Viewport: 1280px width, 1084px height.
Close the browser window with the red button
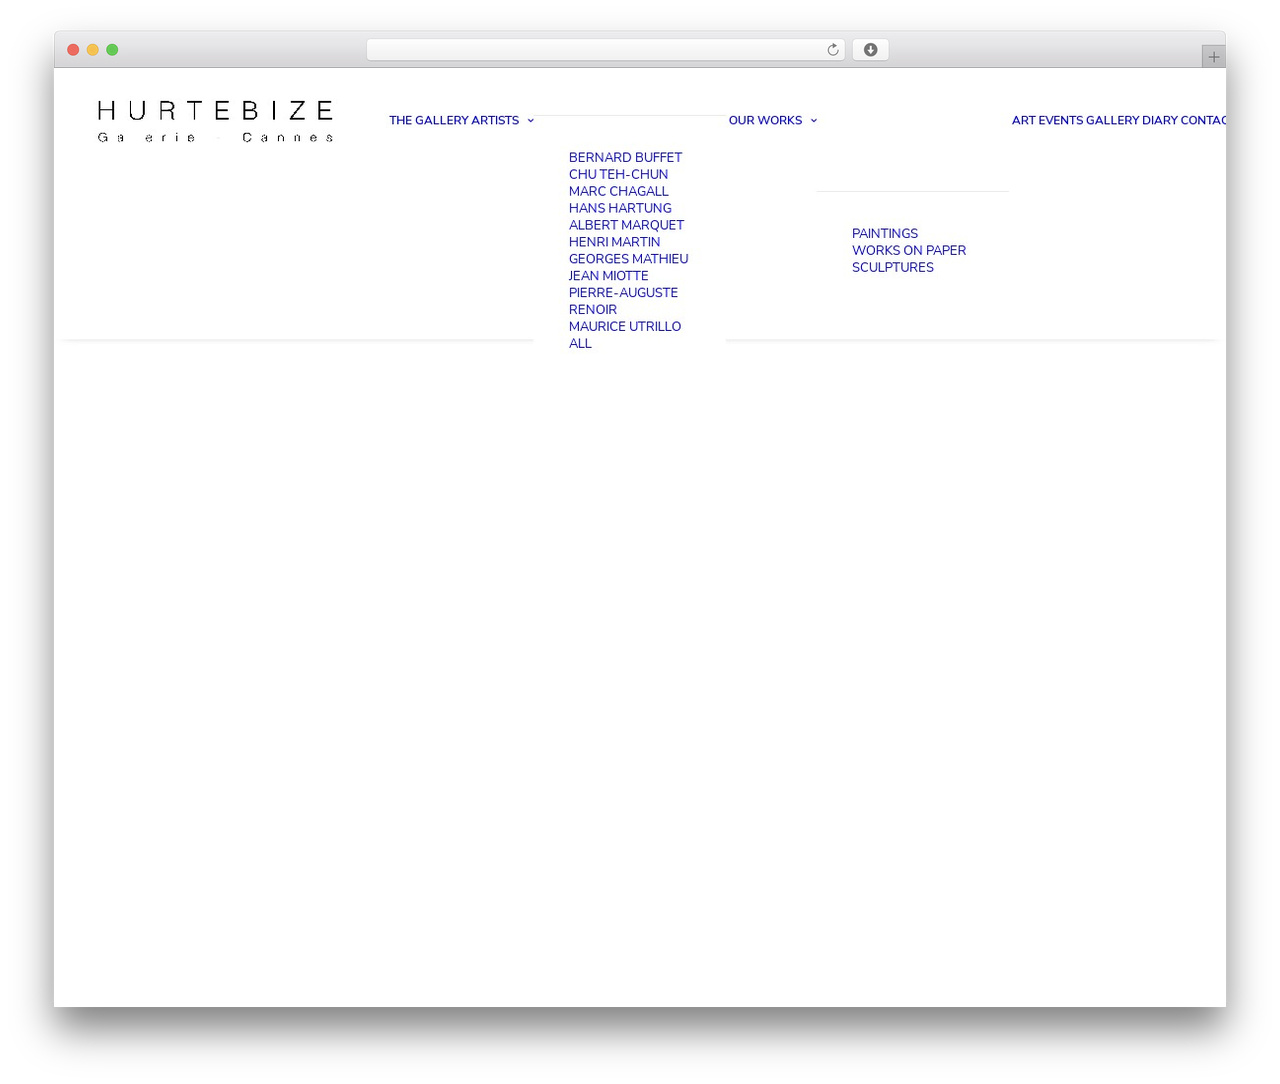point(73,50)
